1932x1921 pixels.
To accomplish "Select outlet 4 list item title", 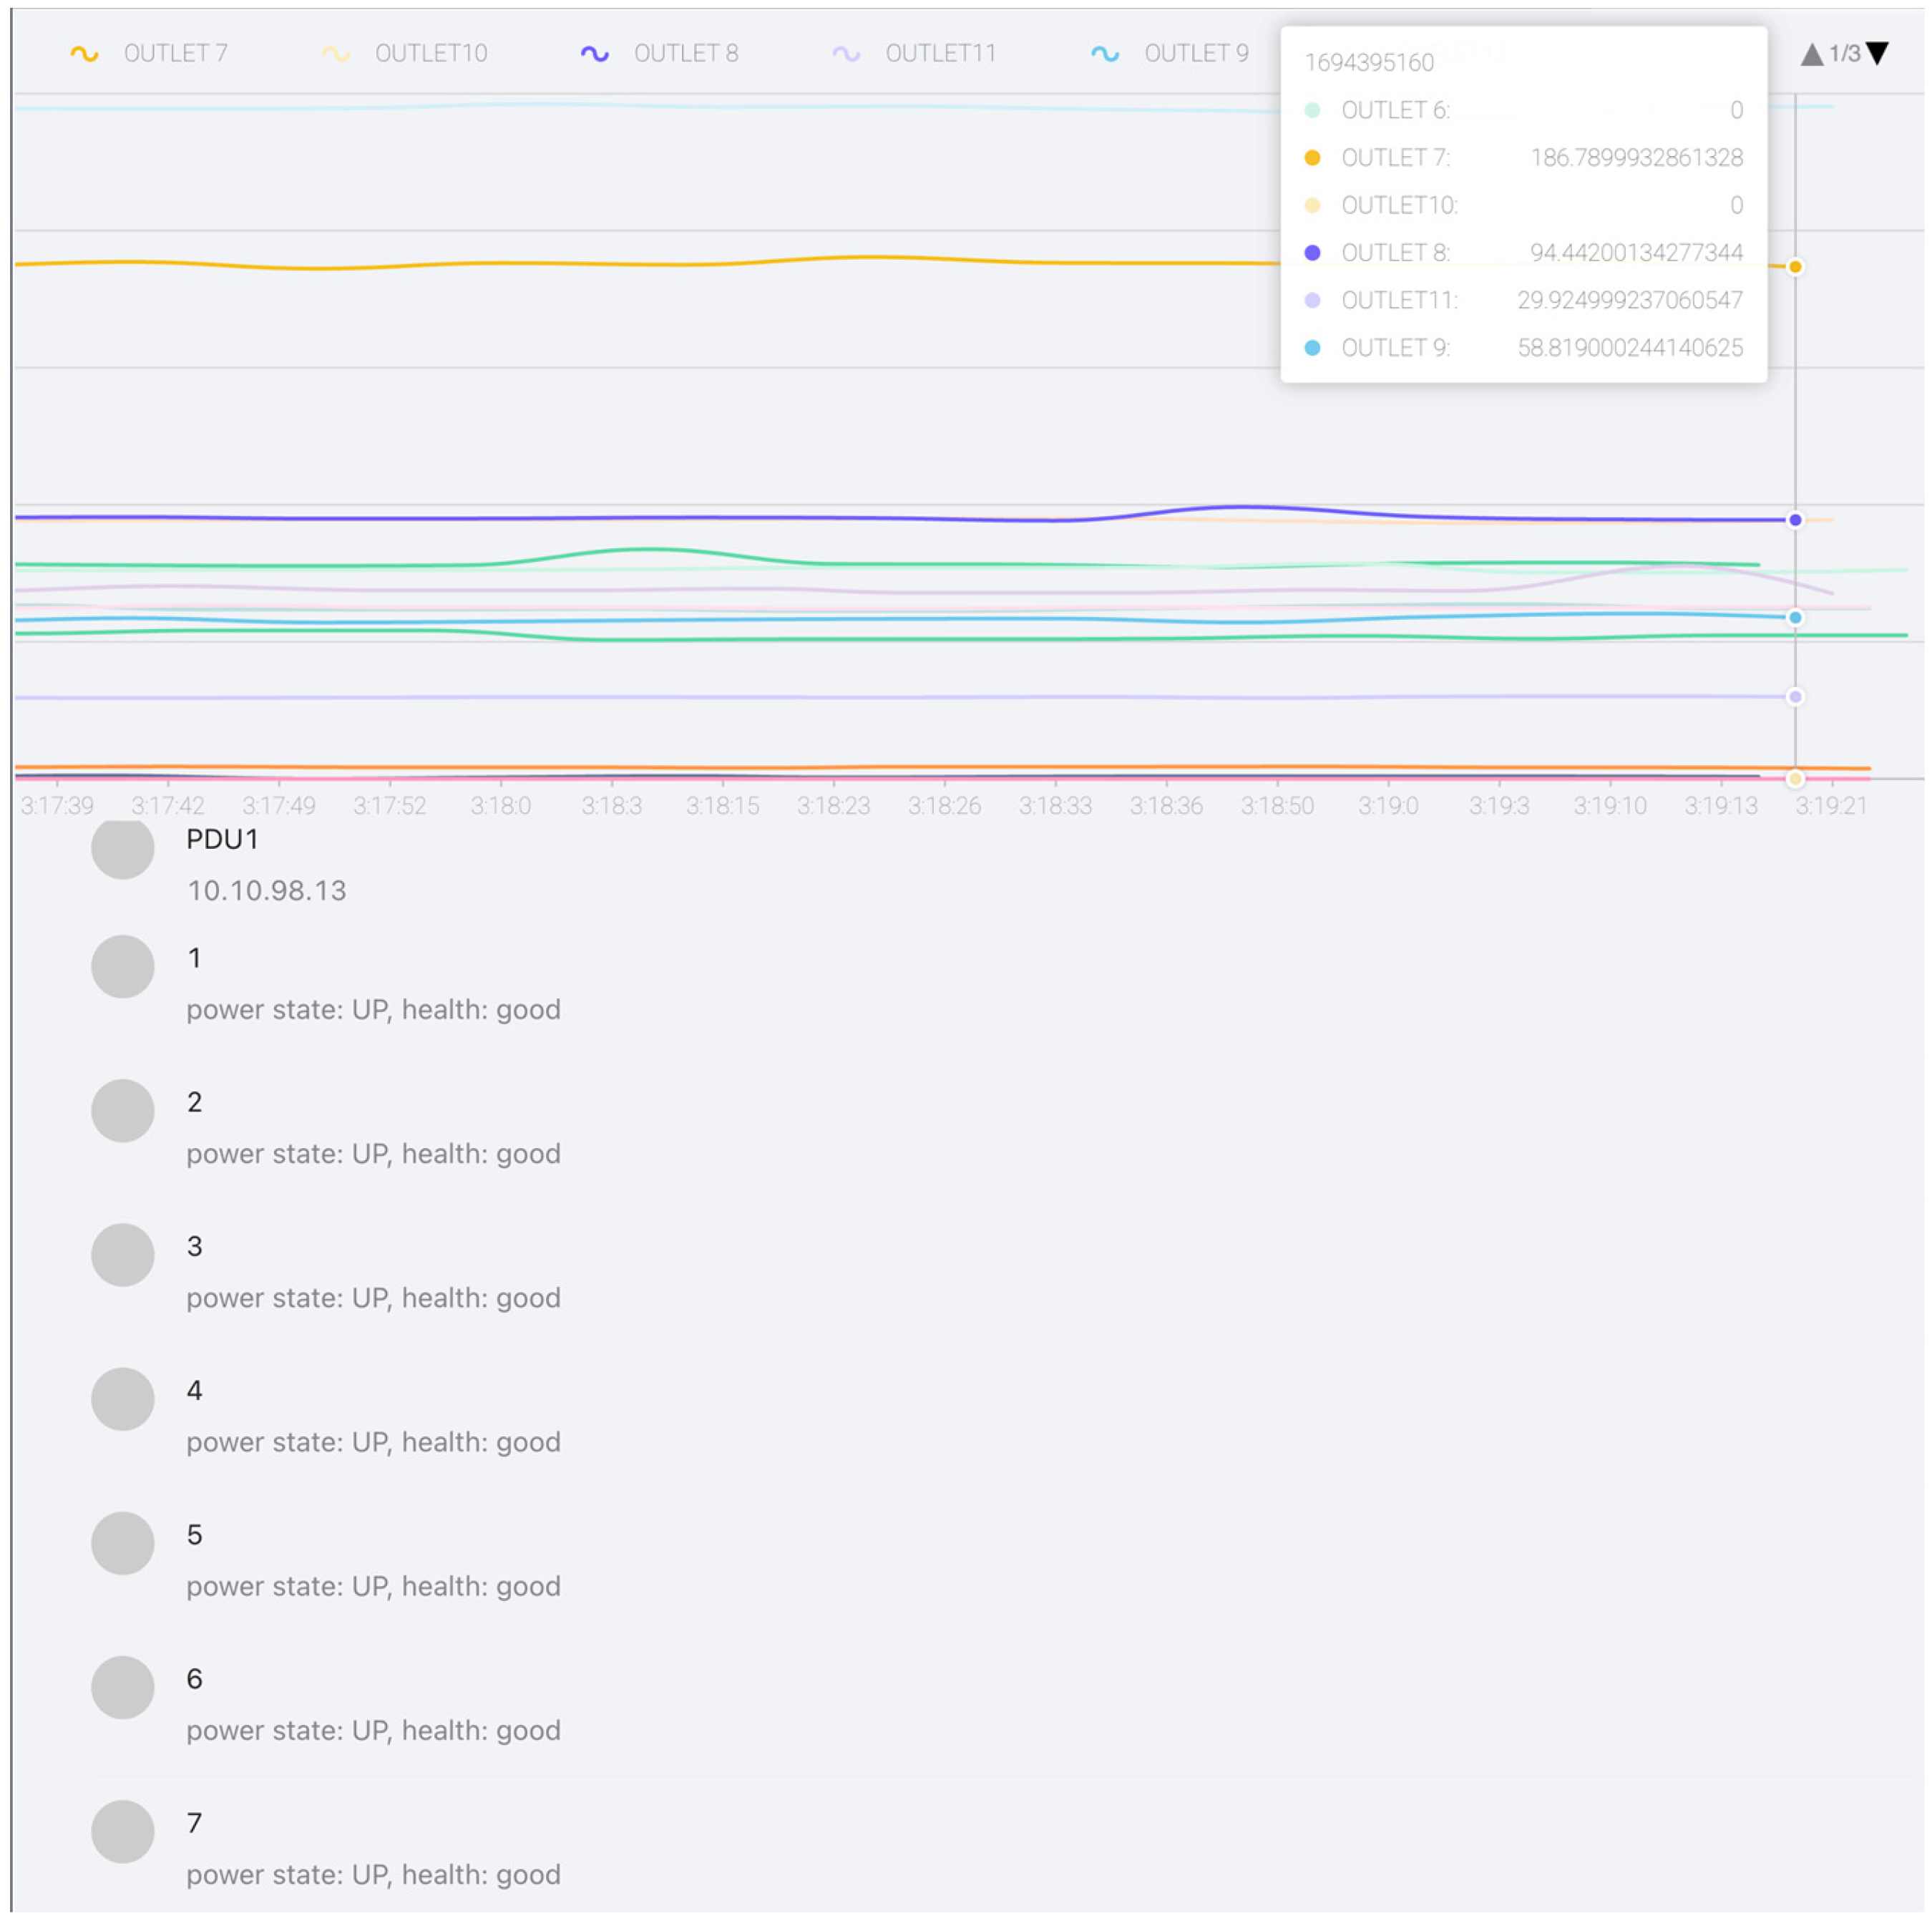I will [x=194, y=1390].
